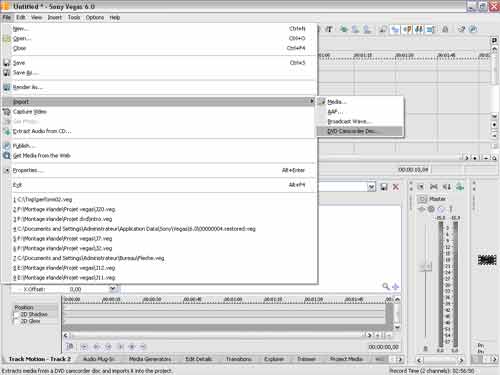Click the keyframe timeline horizontal scrollbar

tap(218, 335)
